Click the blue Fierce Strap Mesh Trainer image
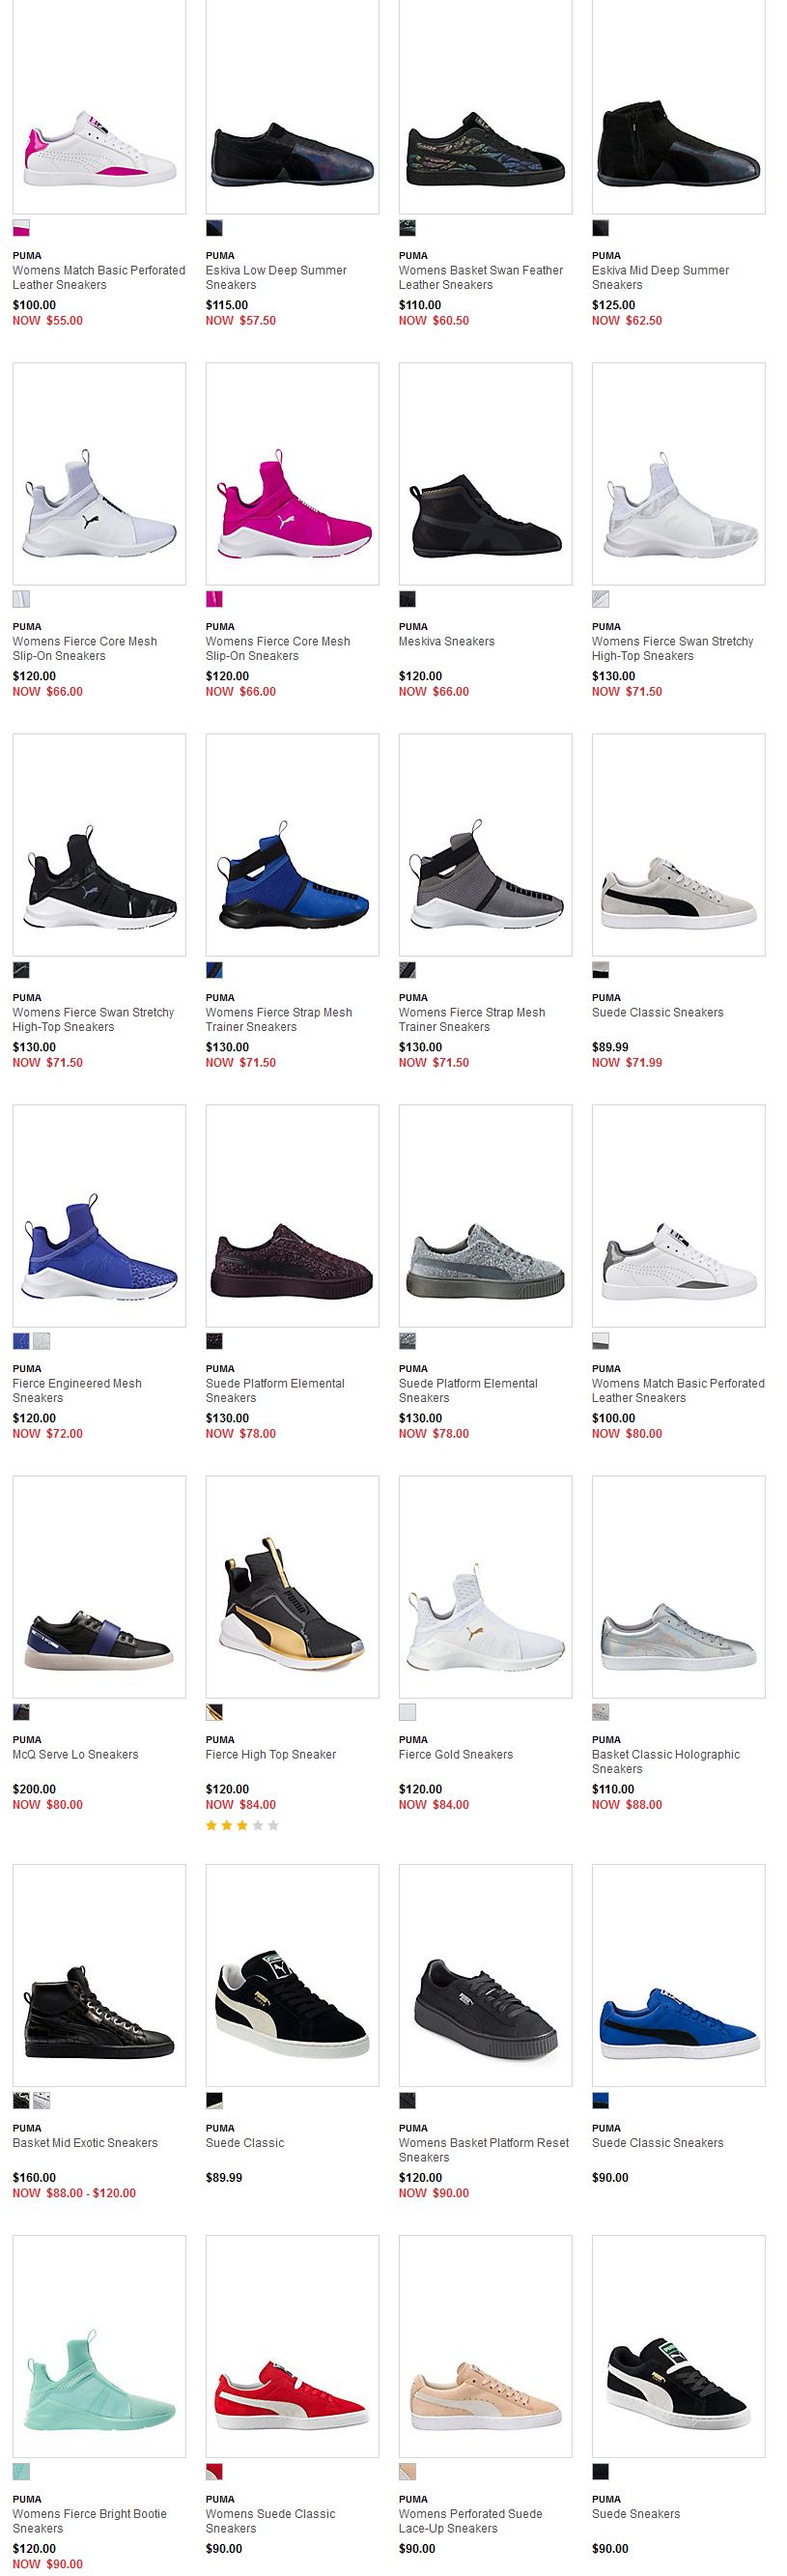This screenshot has height=2576, width=787. [292, 845]
